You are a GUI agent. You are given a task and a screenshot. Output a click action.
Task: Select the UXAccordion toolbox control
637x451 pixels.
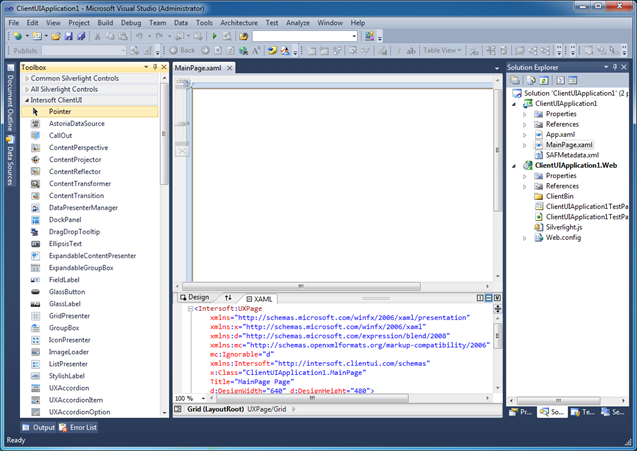click(89, 388)
